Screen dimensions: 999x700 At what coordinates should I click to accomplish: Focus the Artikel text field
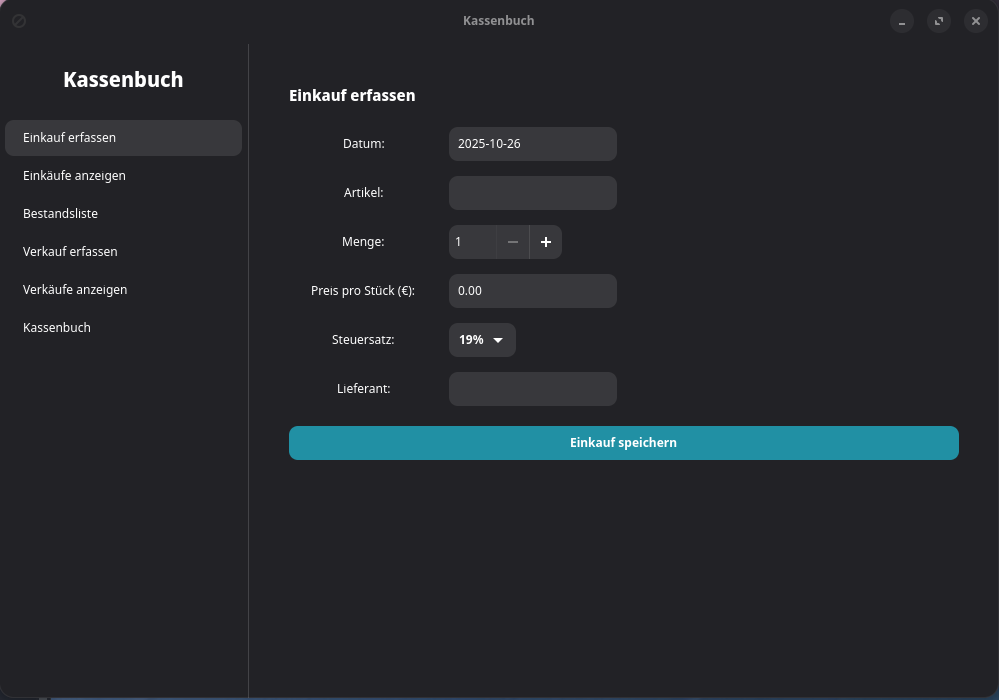click(532, 193)
